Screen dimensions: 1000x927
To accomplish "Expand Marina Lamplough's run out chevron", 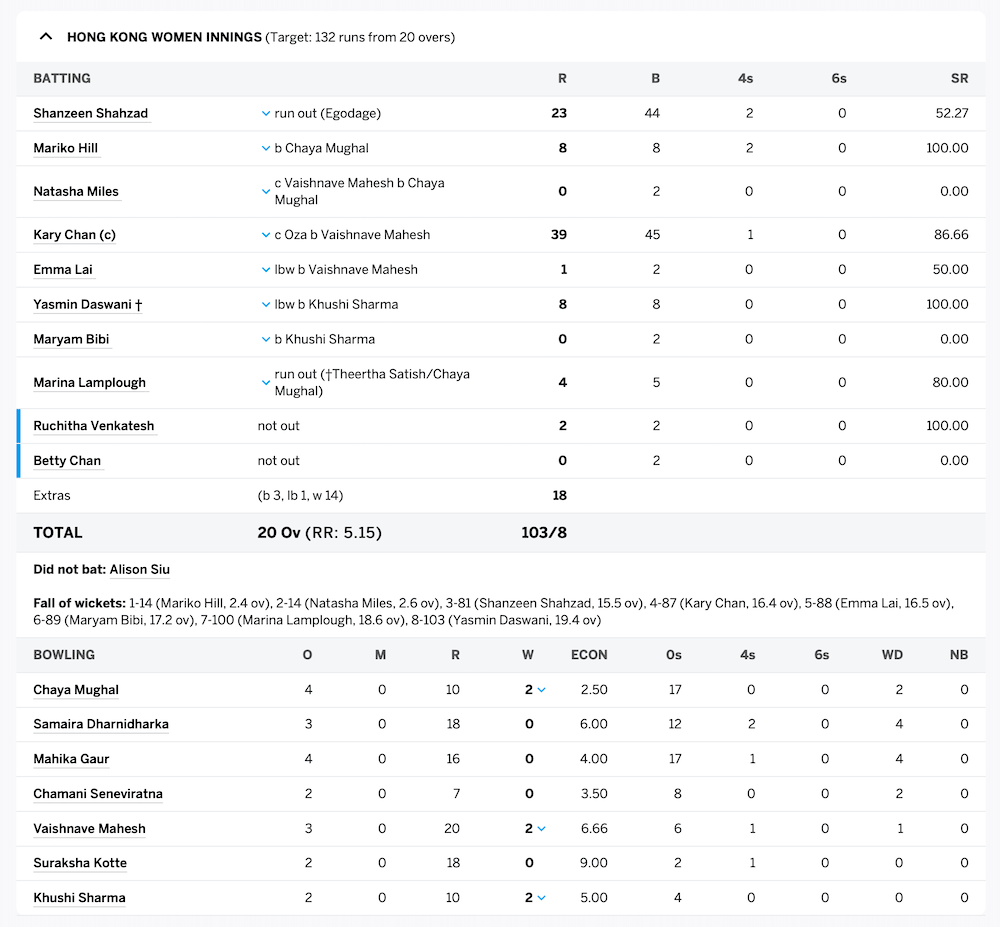I will coord(265,375).
